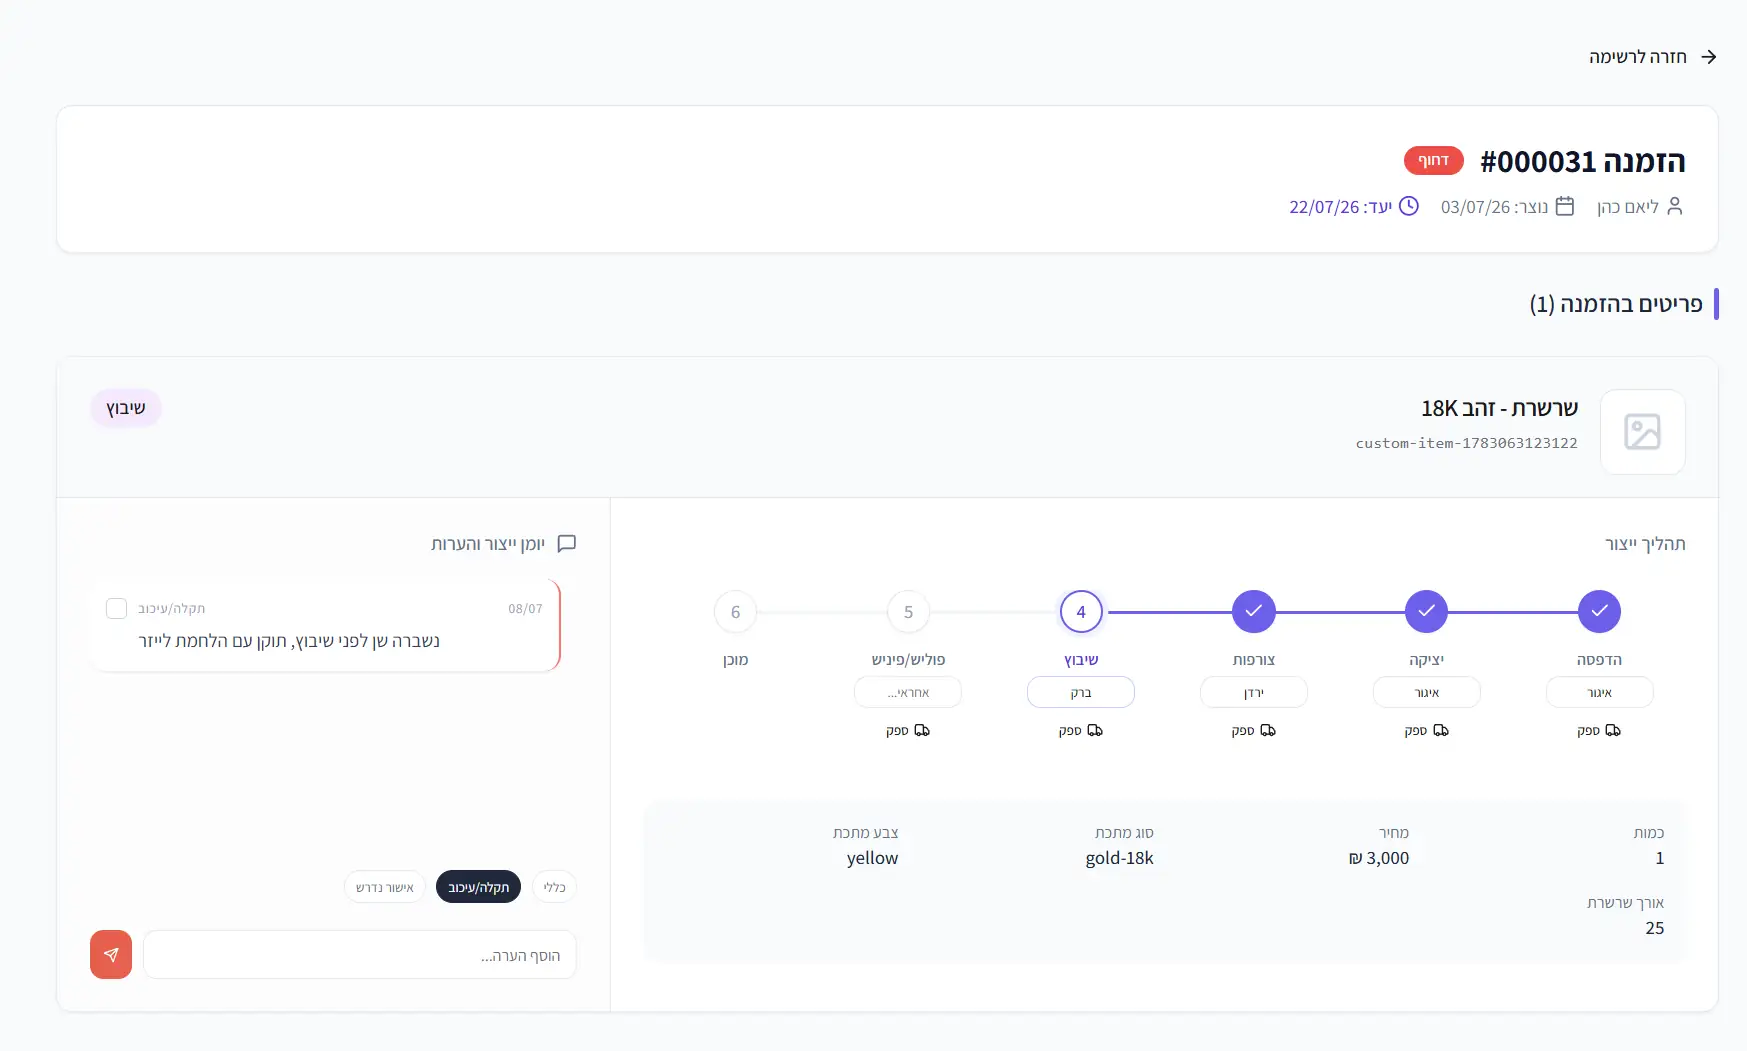Click the created date 03/07/26 text
Viewport: 1747px width, 1051px height.
point(1475,207)
